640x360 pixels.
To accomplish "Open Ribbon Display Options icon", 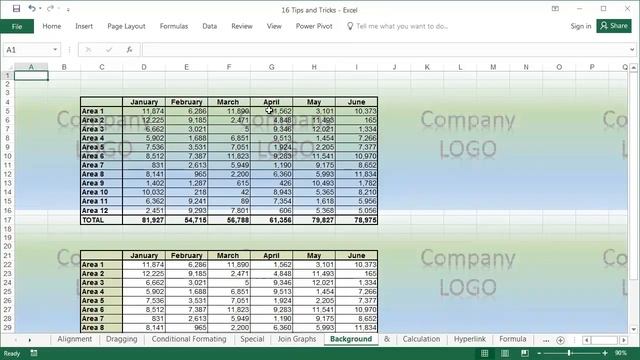I will [x=555, y=9].
